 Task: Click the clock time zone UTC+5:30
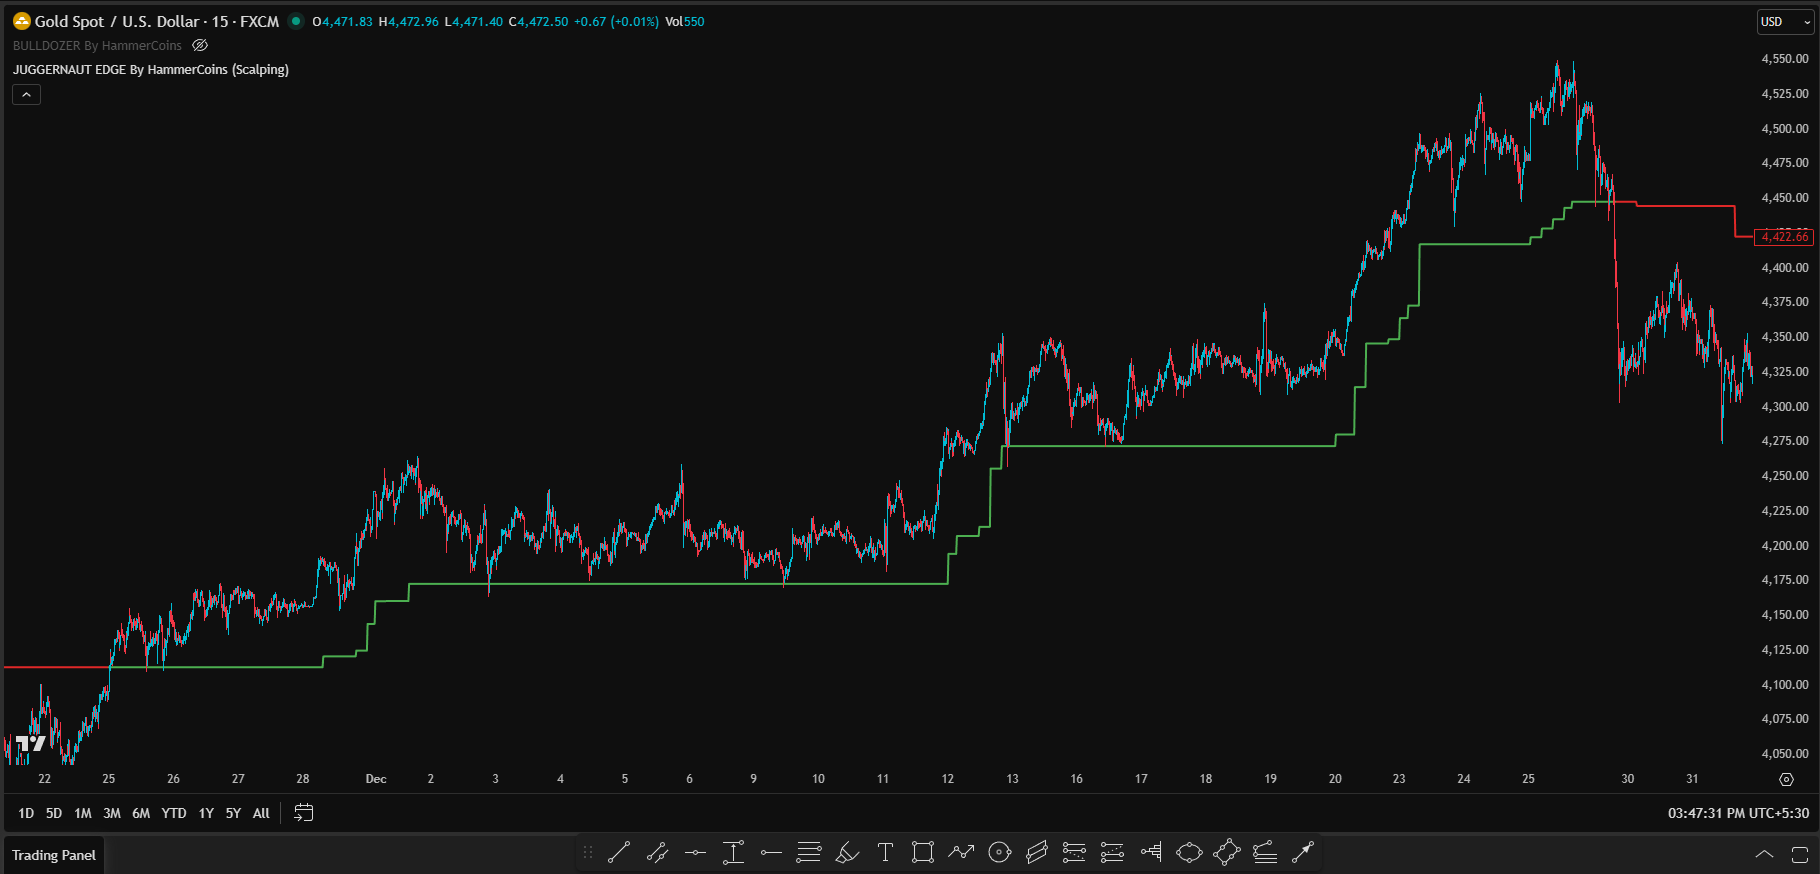point(1737,813)
